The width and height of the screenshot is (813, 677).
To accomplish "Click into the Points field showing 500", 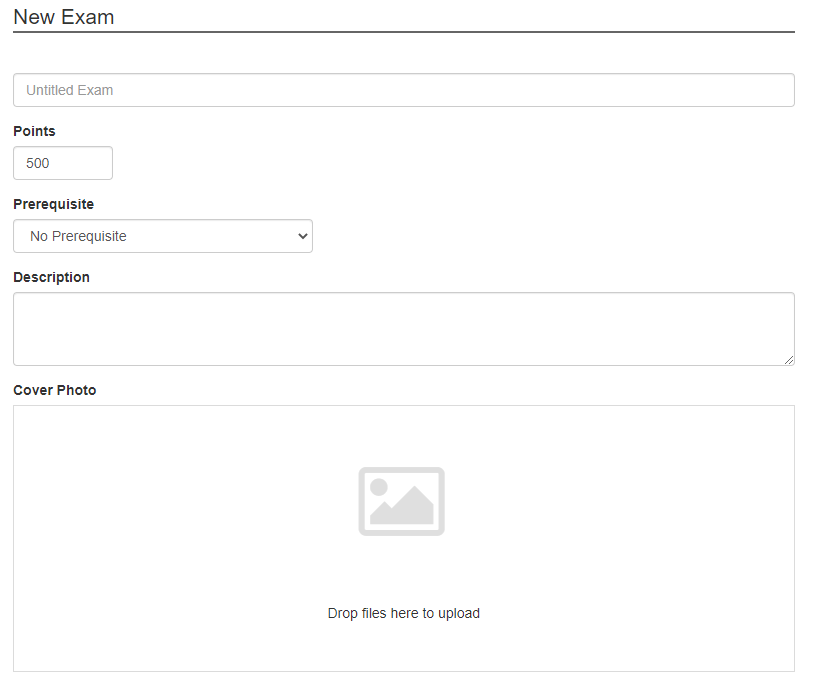I will tap(63, 163).
